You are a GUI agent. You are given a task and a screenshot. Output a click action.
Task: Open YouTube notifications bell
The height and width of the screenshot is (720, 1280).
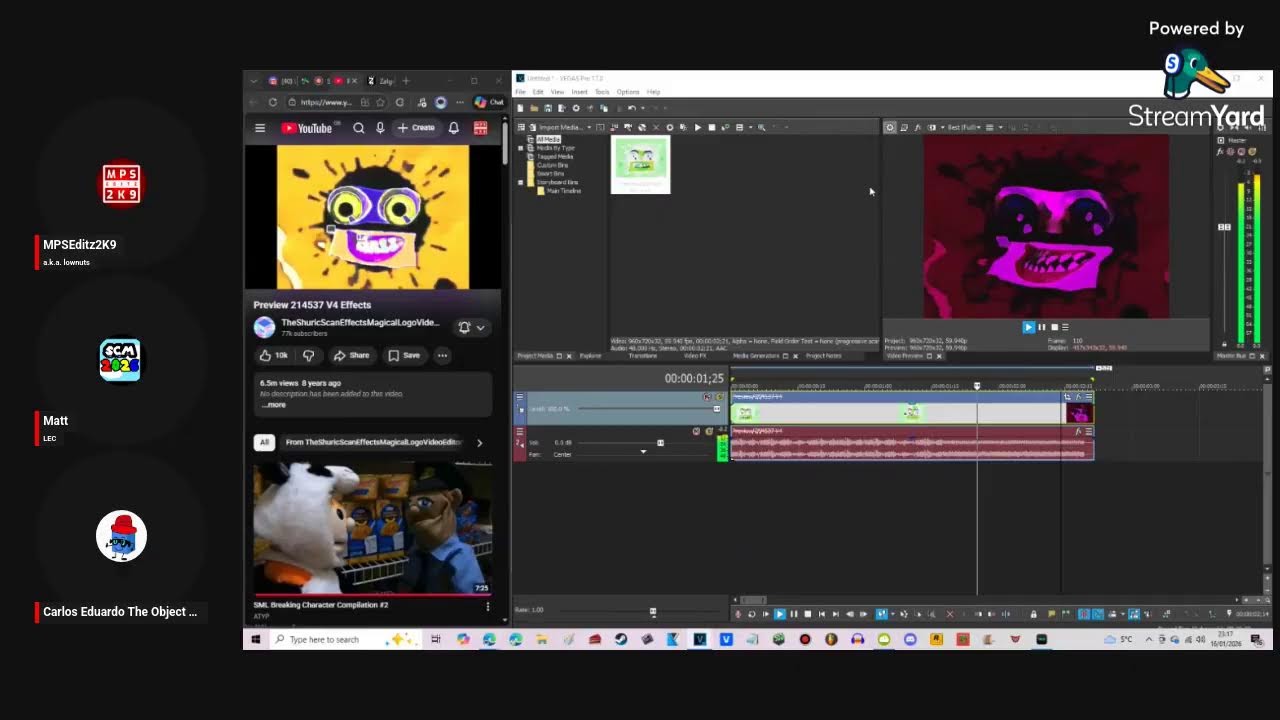[454, 128]
